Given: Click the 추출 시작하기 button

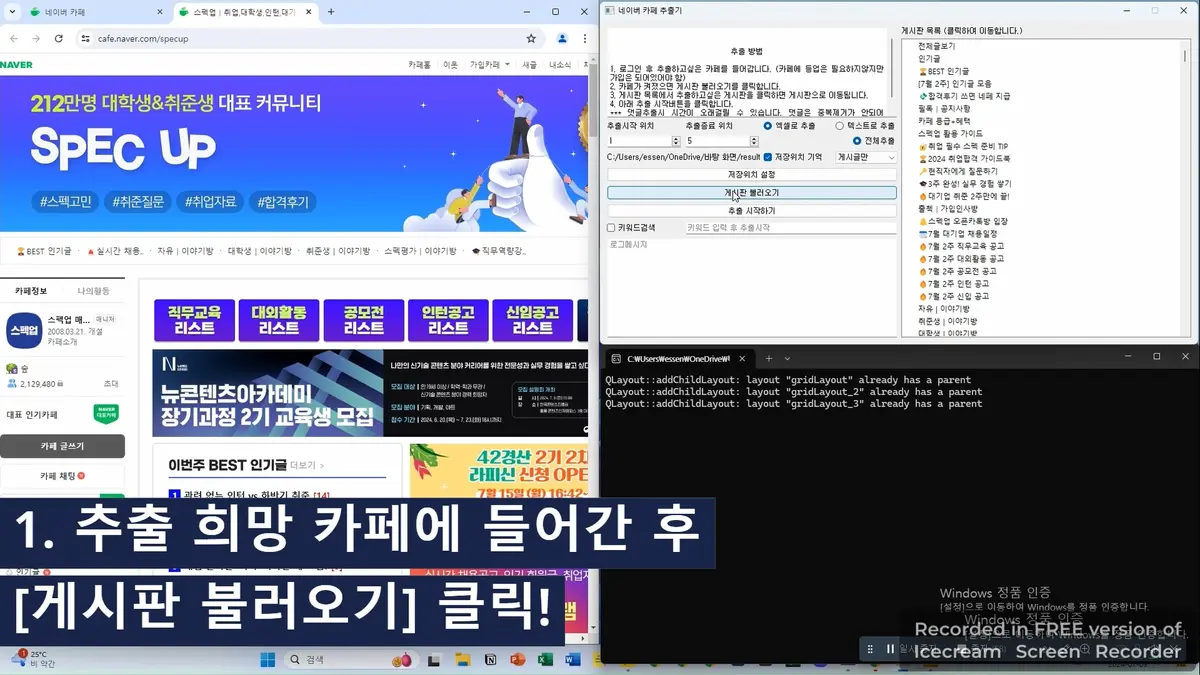Looking at the screenshot, I should pos(752,211).
